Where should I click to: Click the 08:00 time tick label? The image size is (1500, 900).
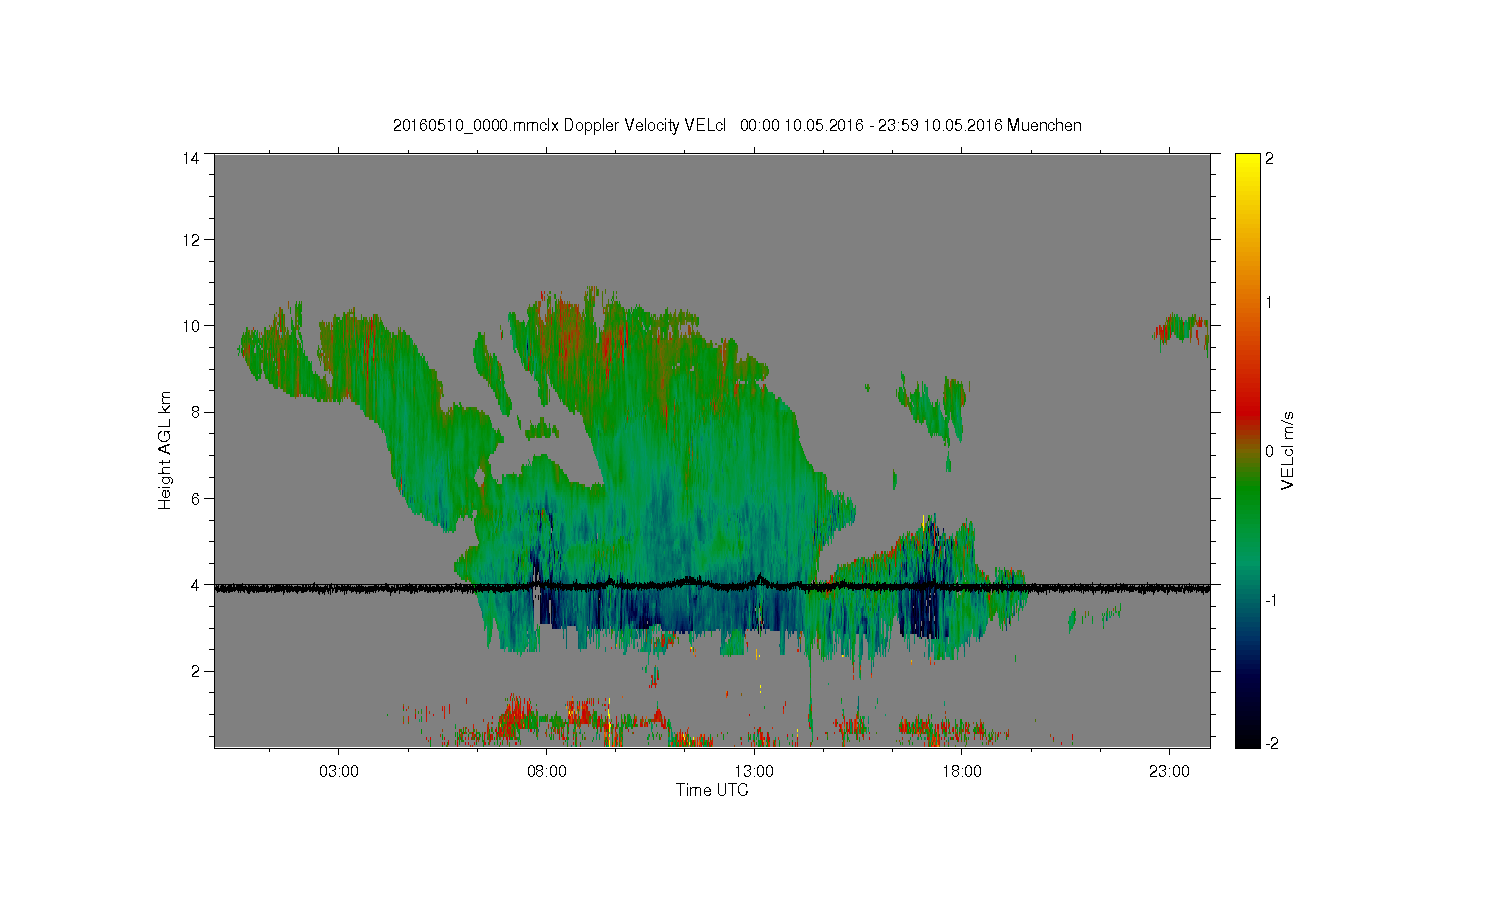(547, 771)
